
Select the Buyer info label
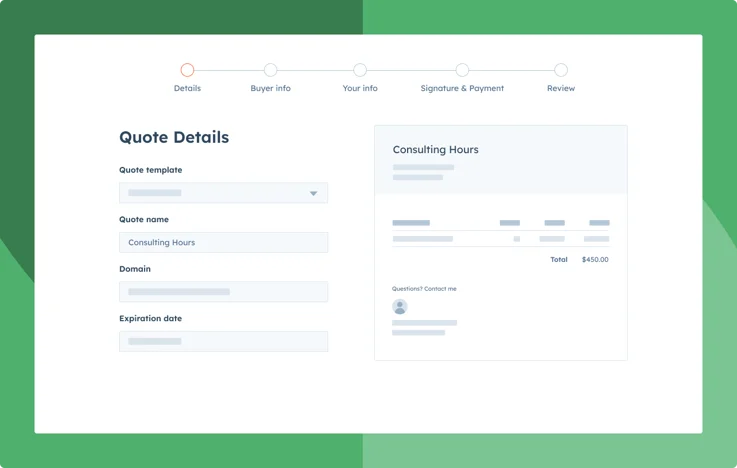(x=270, y=88)
